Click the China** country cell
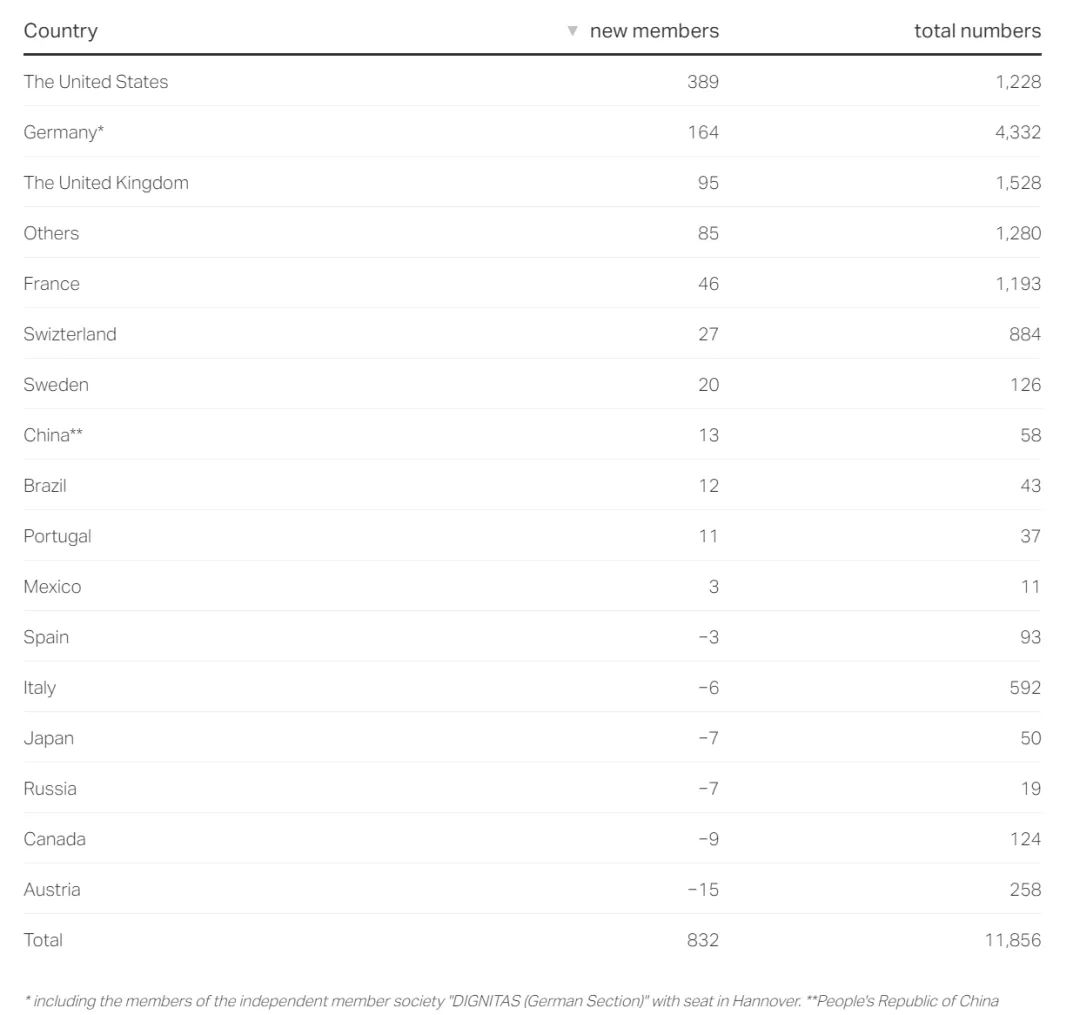Screen dimensions: 1080x1015 pos(53,435)
